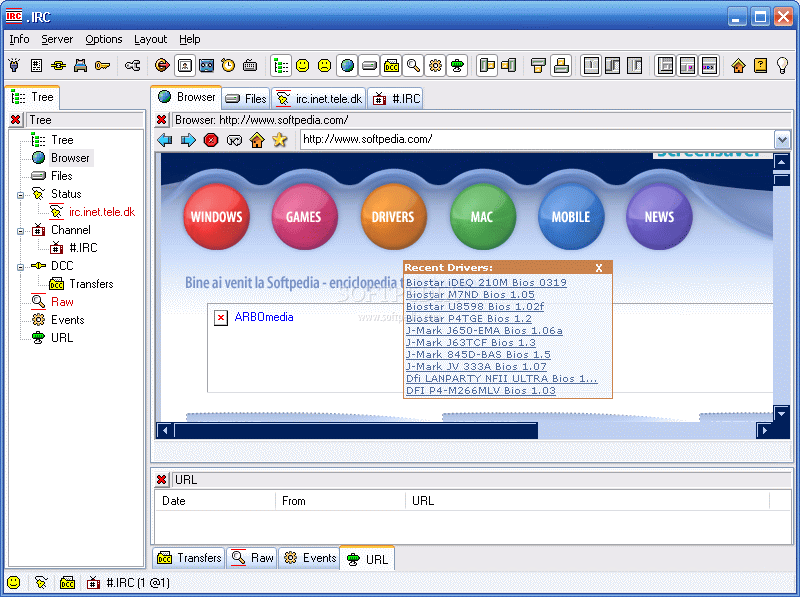Open the browser address dropdown arrow

pyautogui.click(x=782, y=139)
